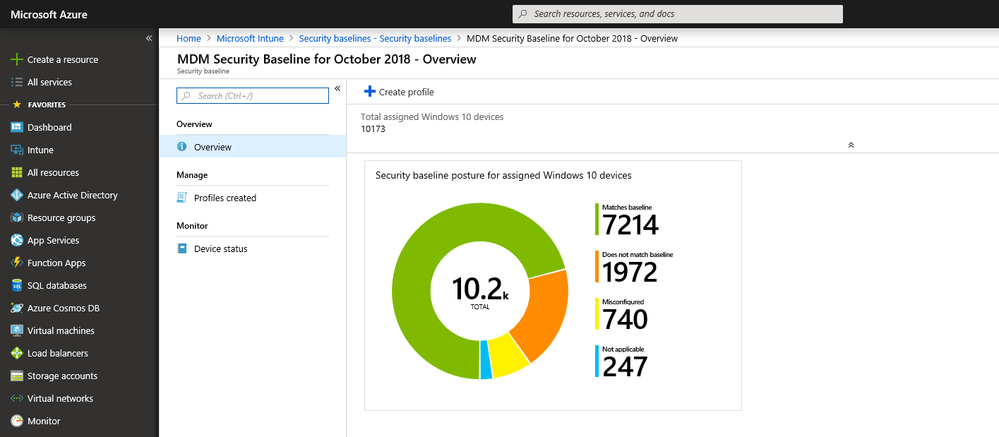This screenshot has width=999, height=437.
Task: Click the 10173 total assigned devices value
Action: tap(373, 129)
